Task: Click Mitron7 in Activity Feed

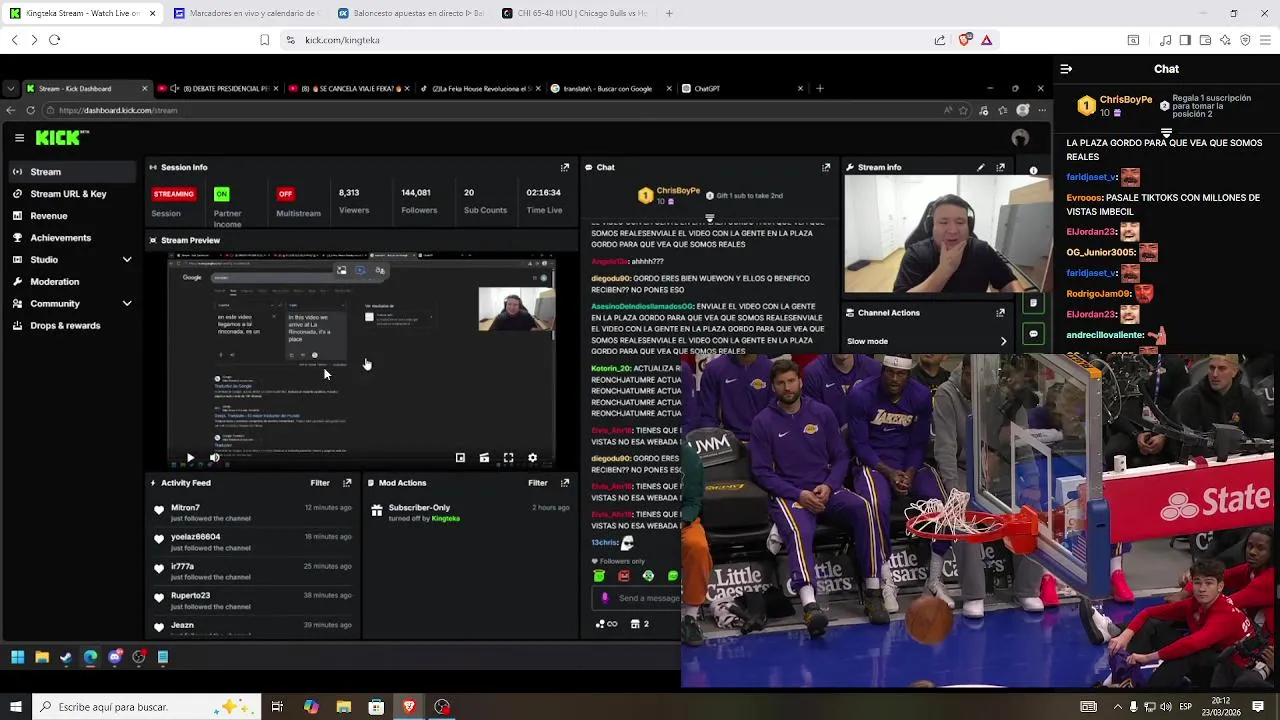Action: pos(185,508)
